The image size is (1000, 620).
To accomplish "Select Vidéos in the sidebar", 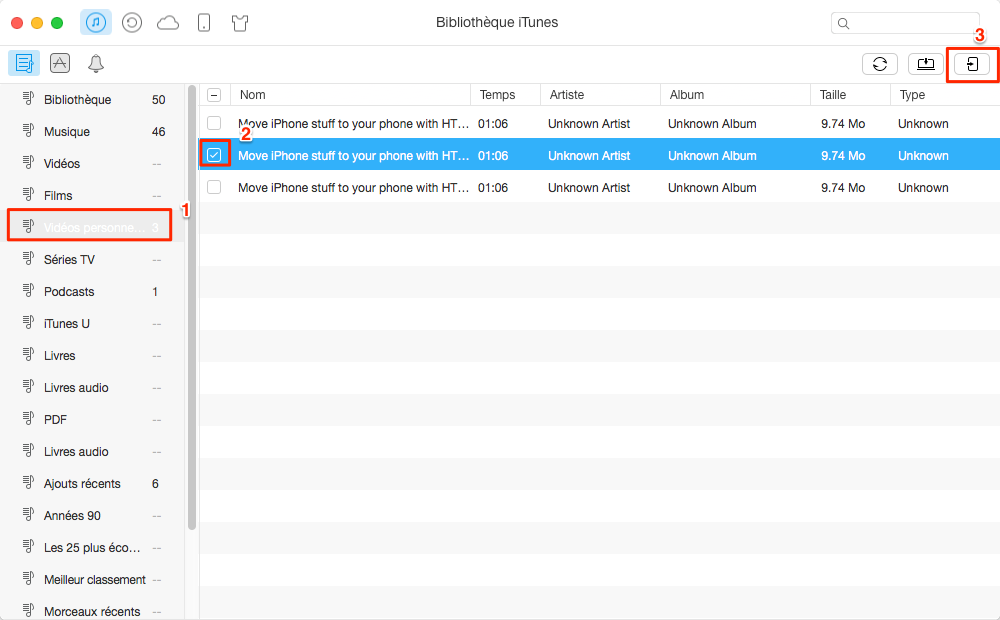I will pyautogui.click(x=92, y=163).
